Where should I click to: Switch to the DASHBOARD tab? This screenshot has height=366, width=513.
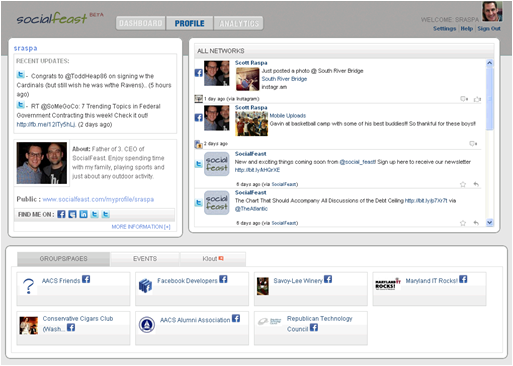(141, 23)
